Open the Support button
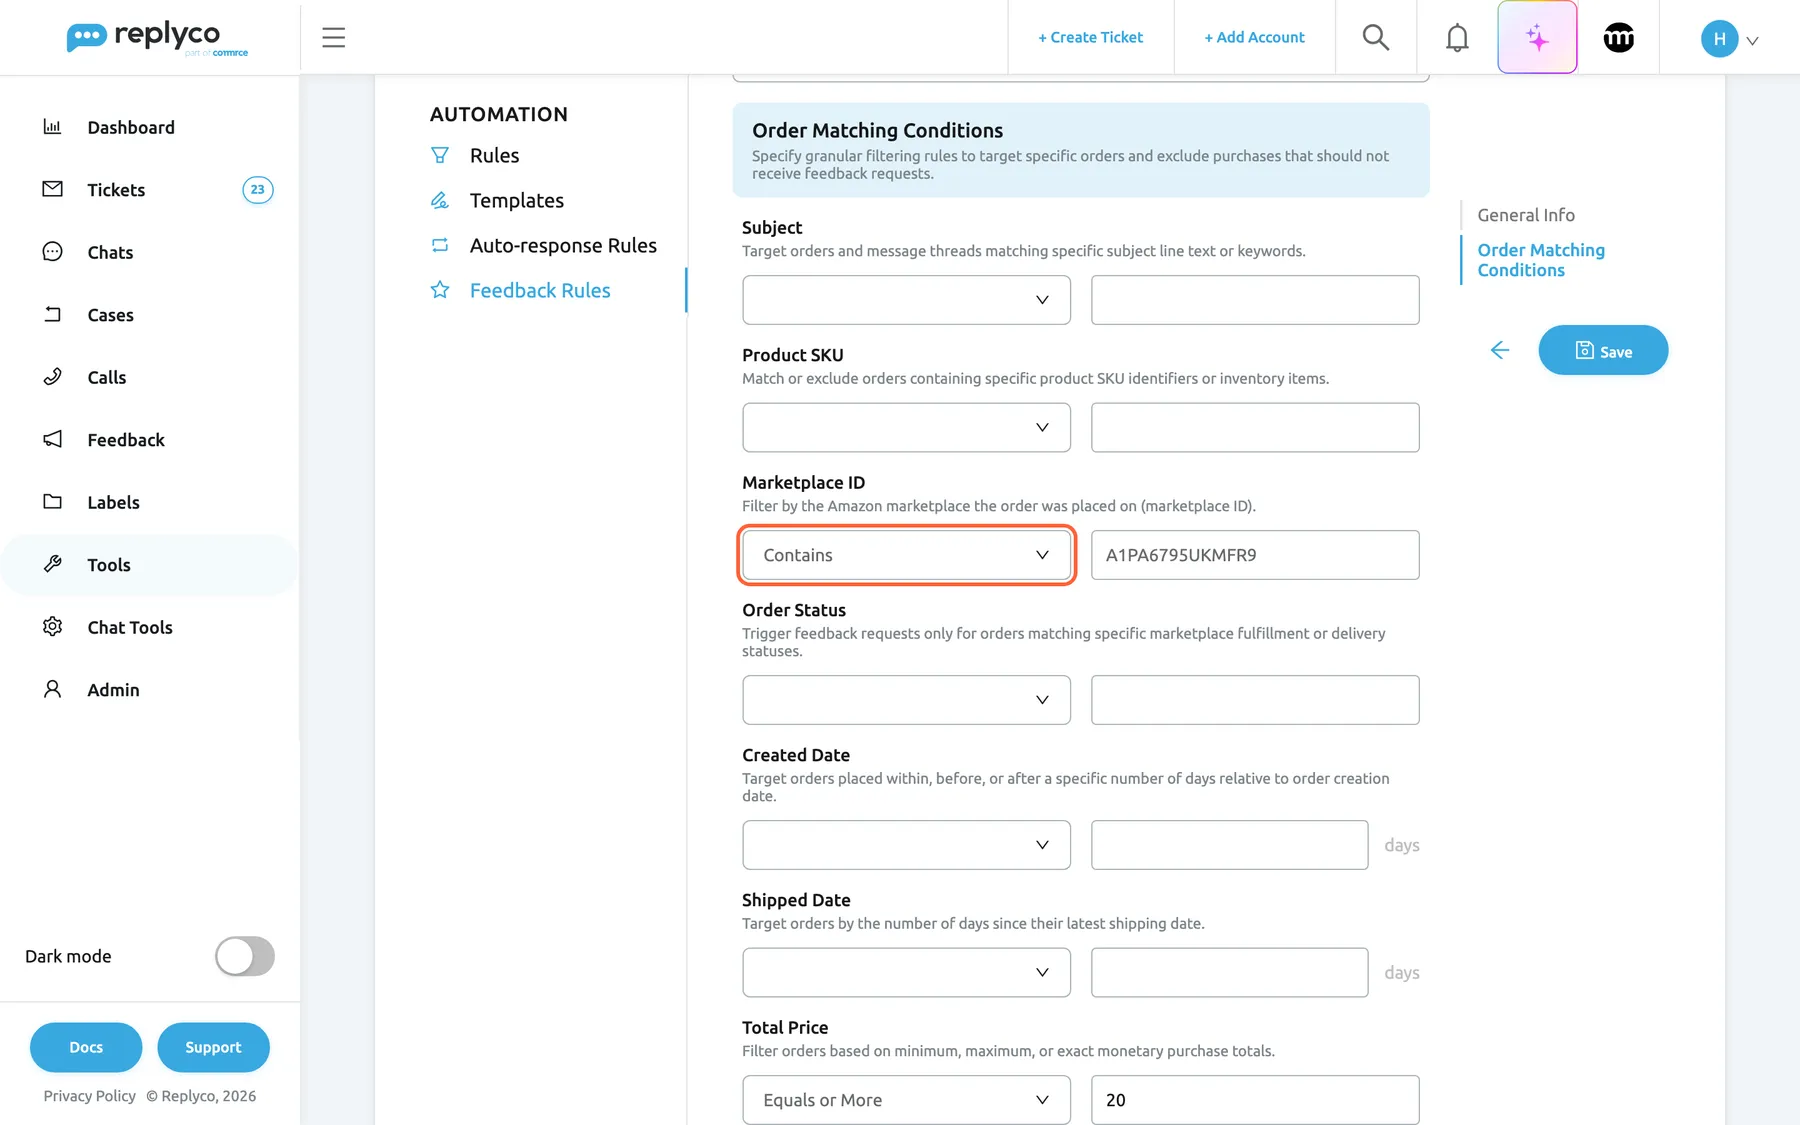This screenshot has width=1800, height=1125. (213, 1047)
